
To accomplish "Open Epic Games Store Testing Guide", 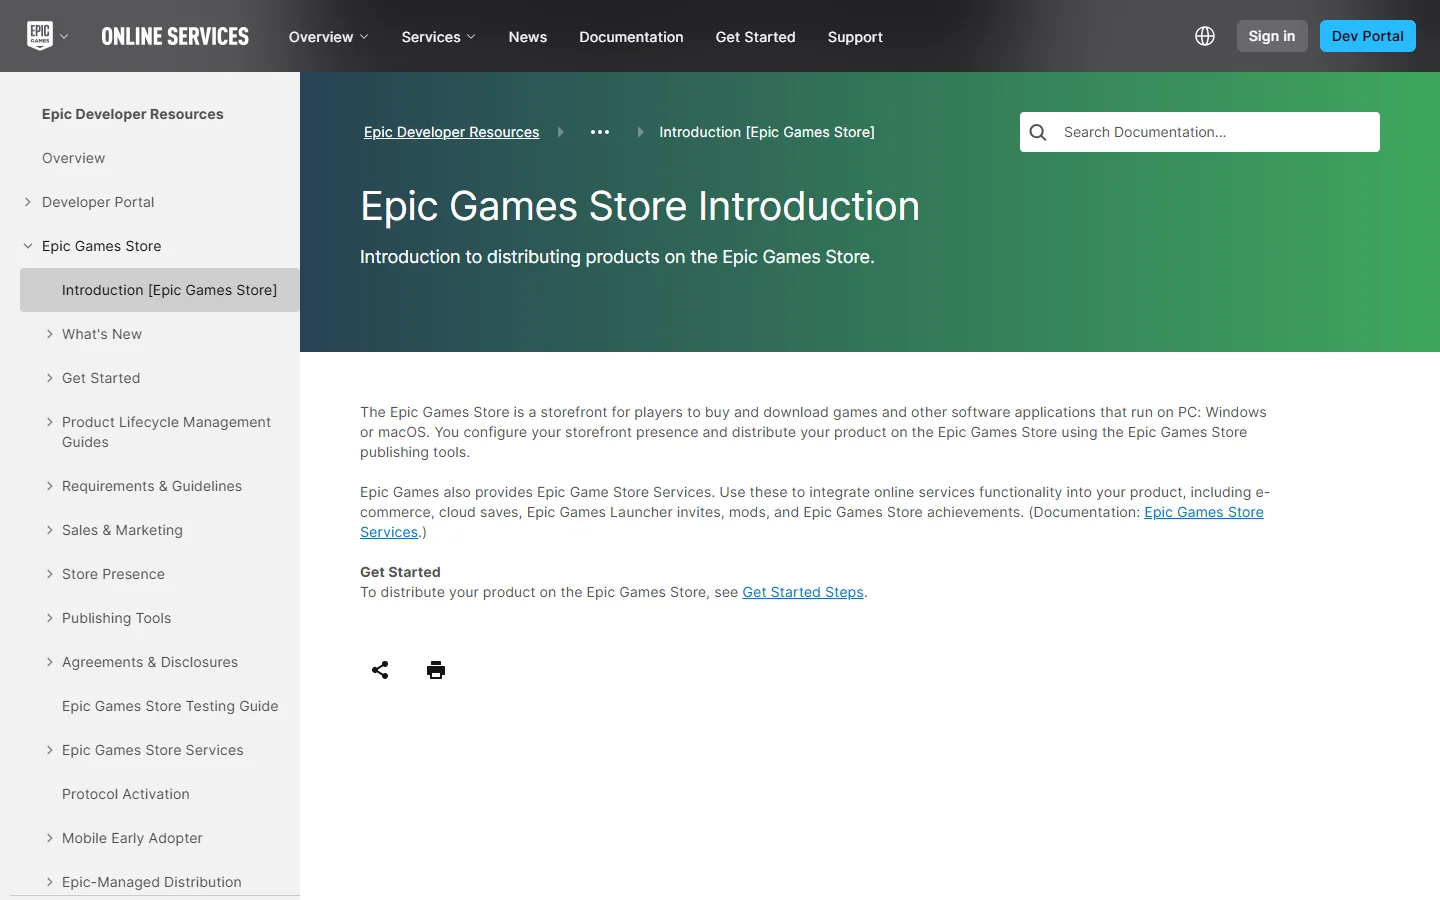I will pos(170,706).
